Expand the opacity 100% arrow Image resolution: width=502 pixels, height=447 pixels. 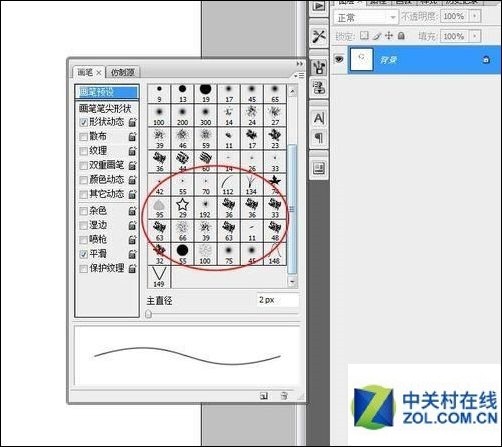475,16
